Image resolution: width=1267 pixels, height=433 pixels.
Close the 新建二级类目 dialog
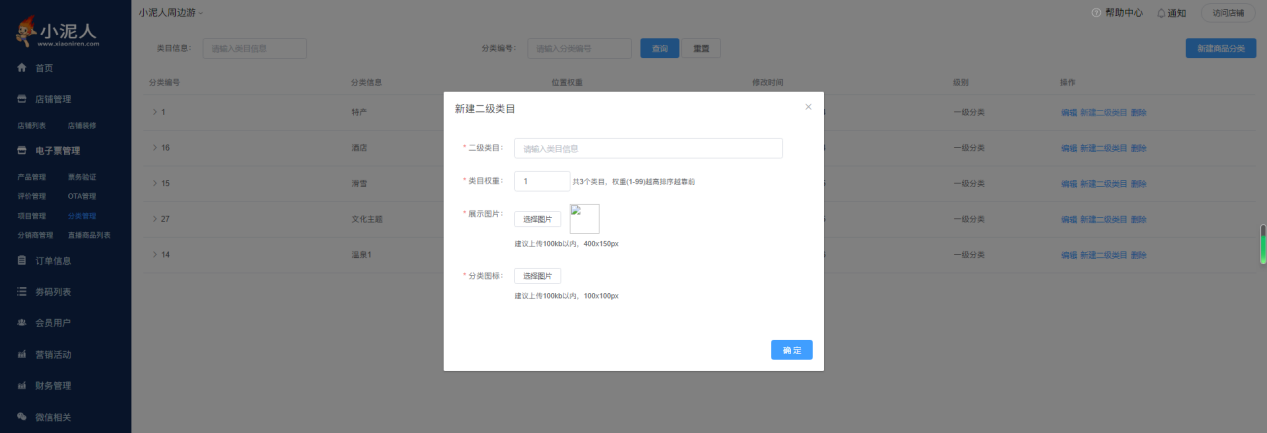pyautogui.click(x=808, y=107)
